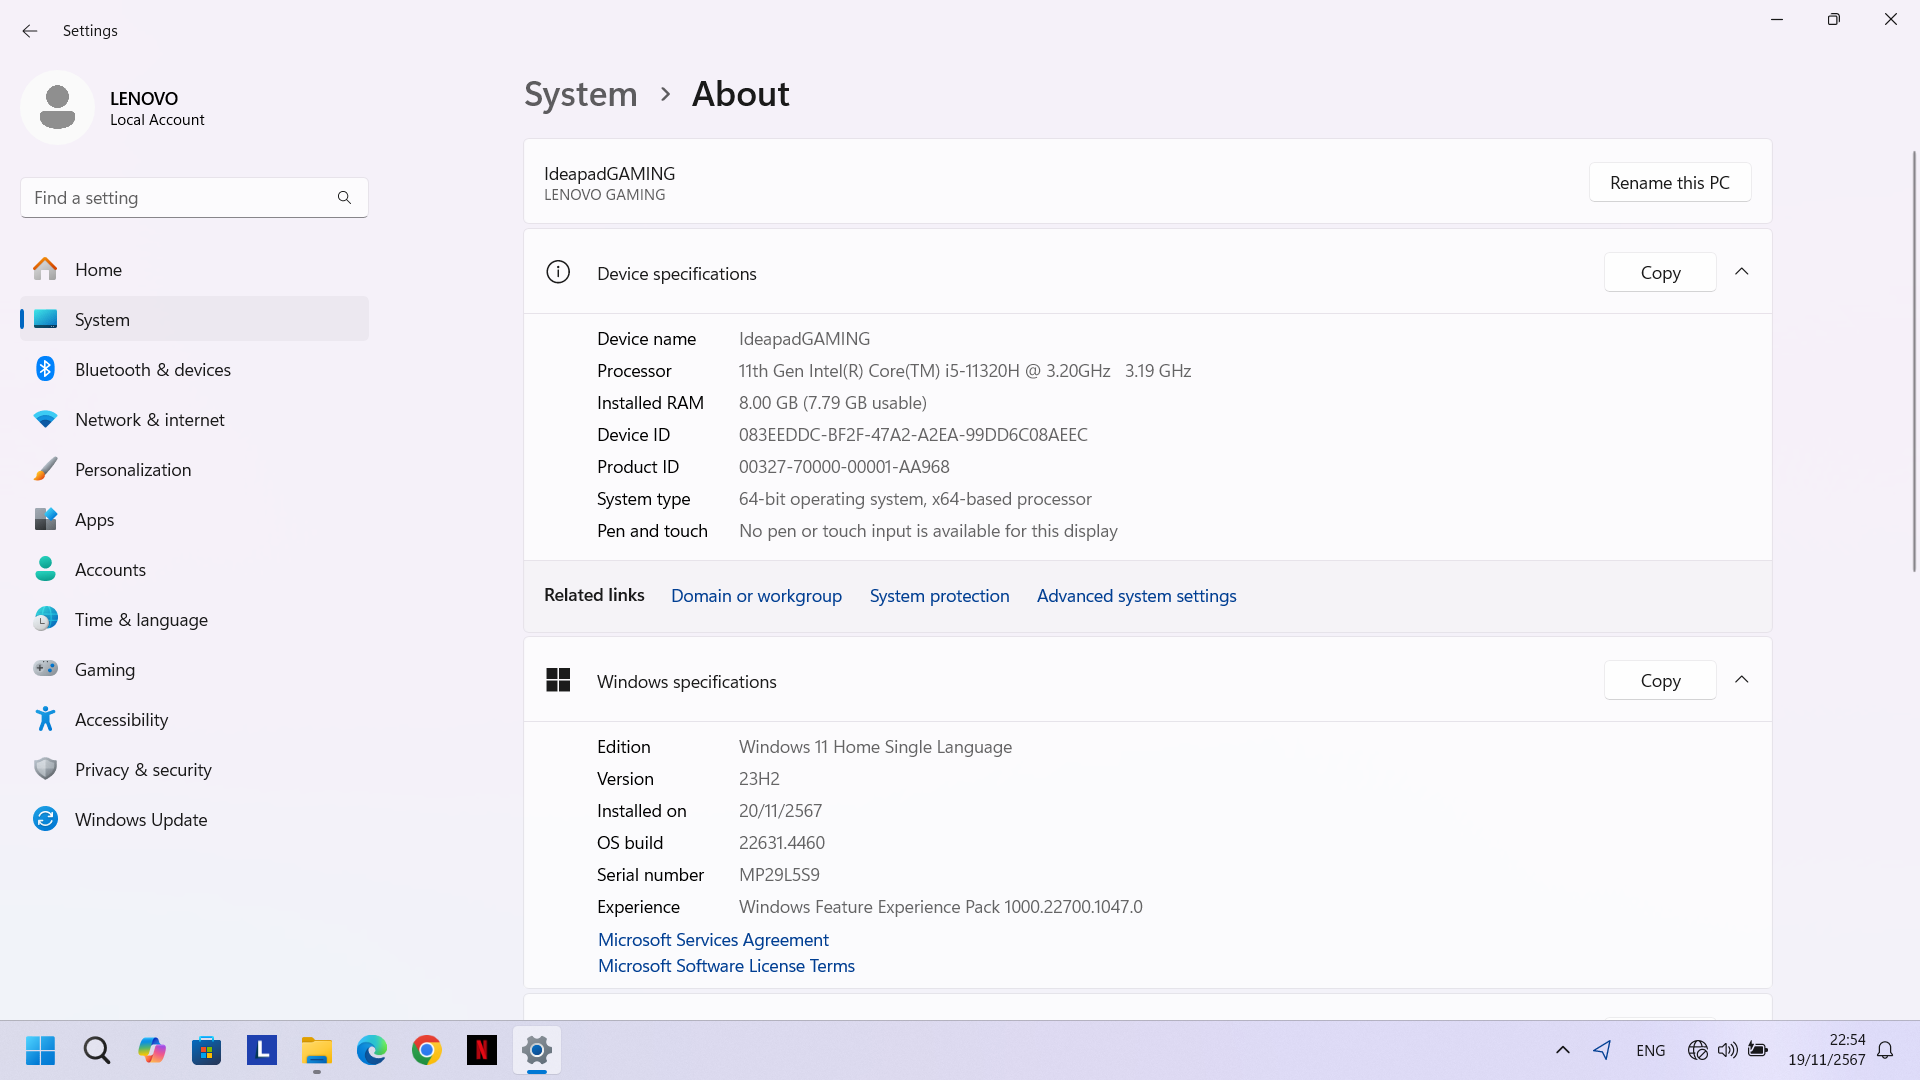Launch Copilot from the taskbar
The image size is (1920, 1080).
151,1050
